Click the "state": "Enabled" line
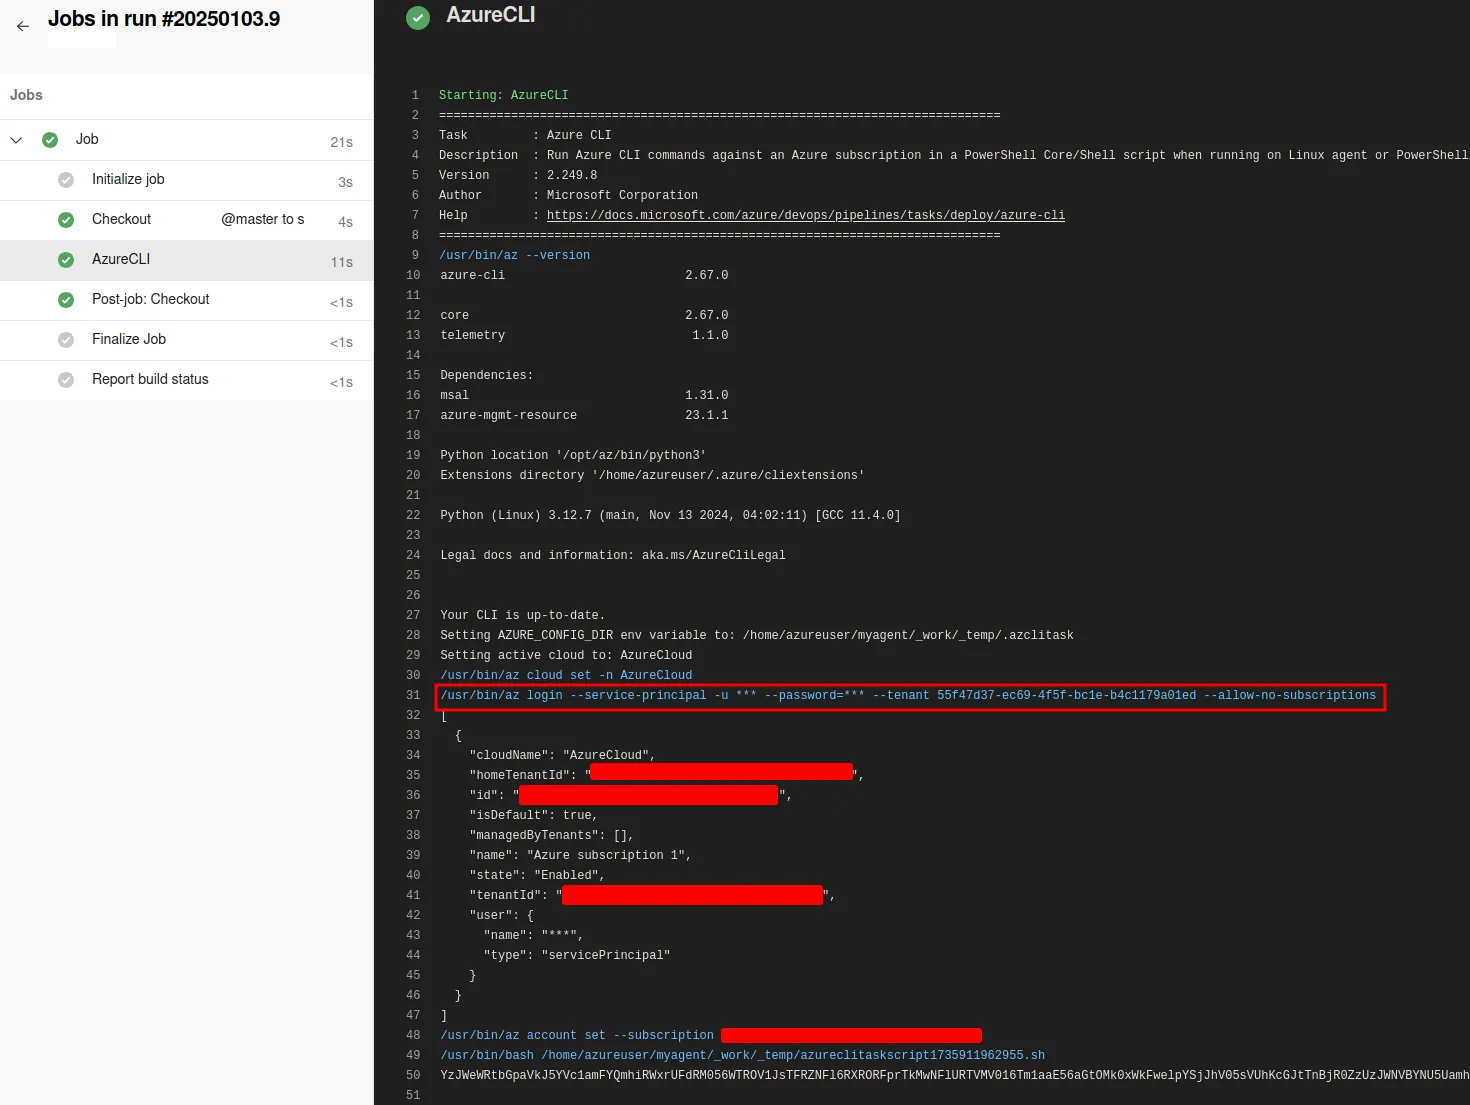 537,875
